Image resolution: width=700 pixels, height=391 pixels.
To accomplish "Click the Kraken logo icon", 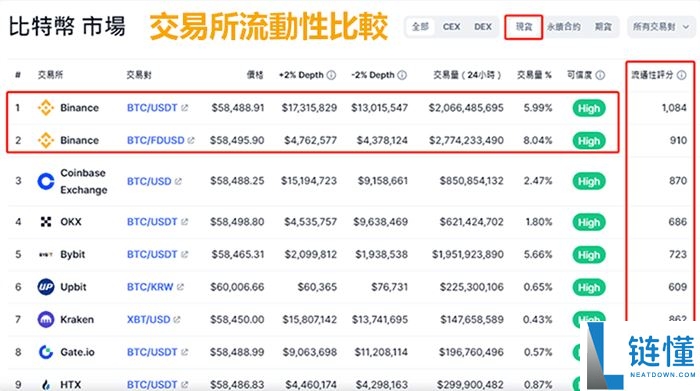I will tap(46, 320).
